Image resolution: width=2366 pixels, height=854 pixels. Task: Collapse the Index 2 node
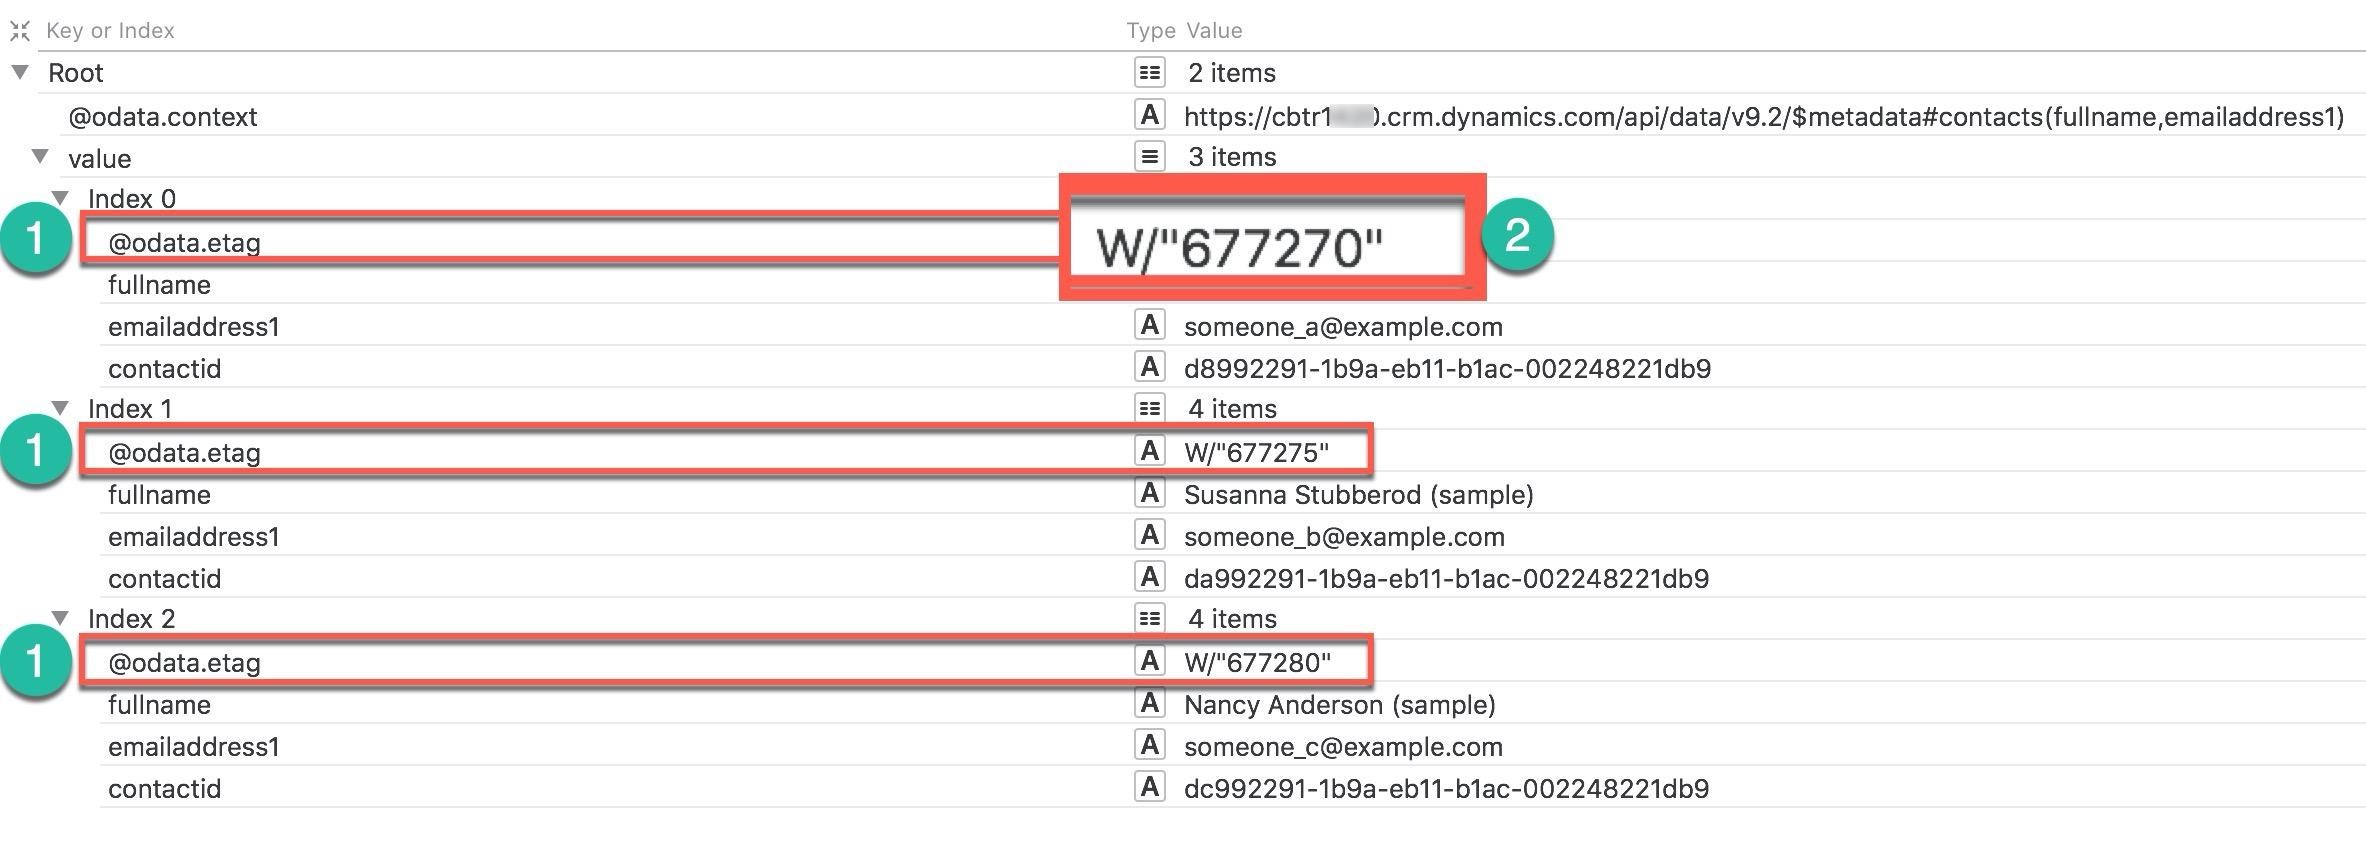point(60,618)
